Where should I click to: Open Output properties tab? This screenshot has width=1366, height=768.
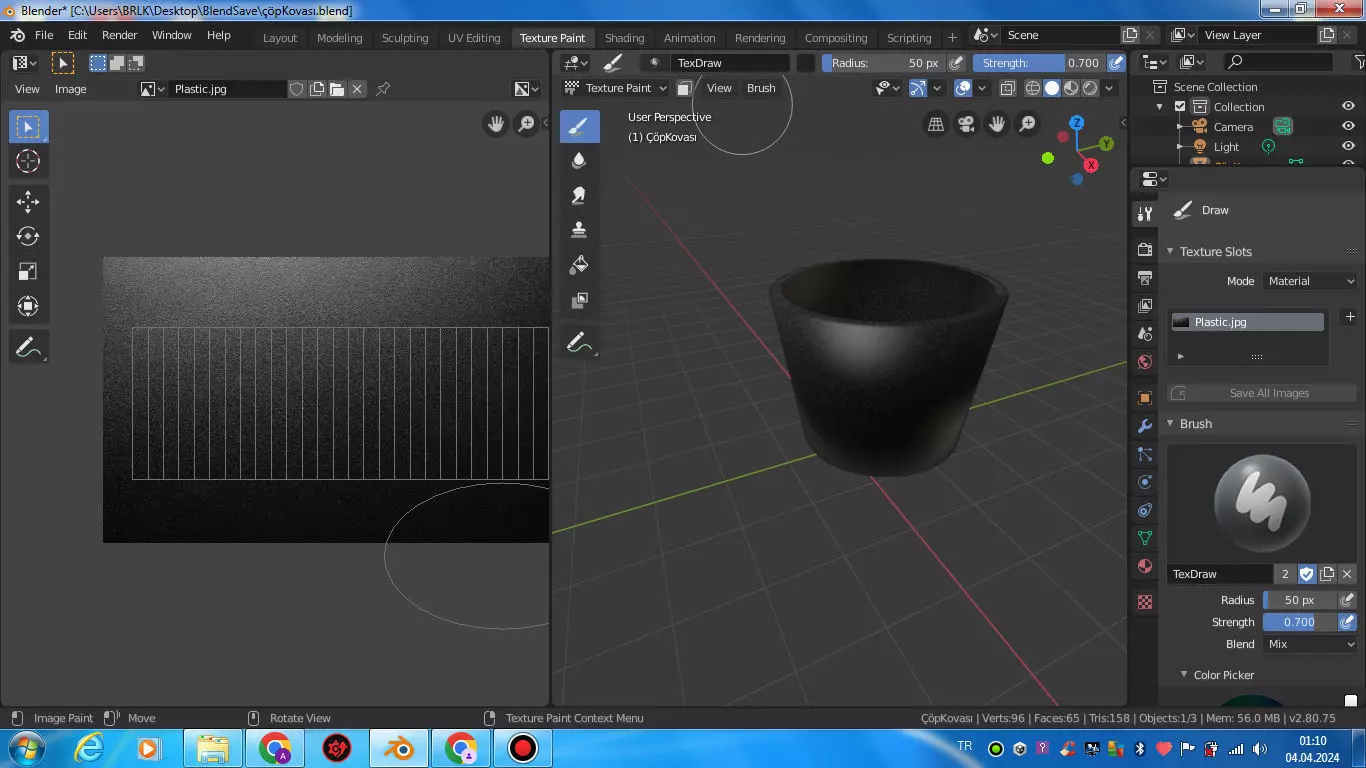tap(1145, 277)
